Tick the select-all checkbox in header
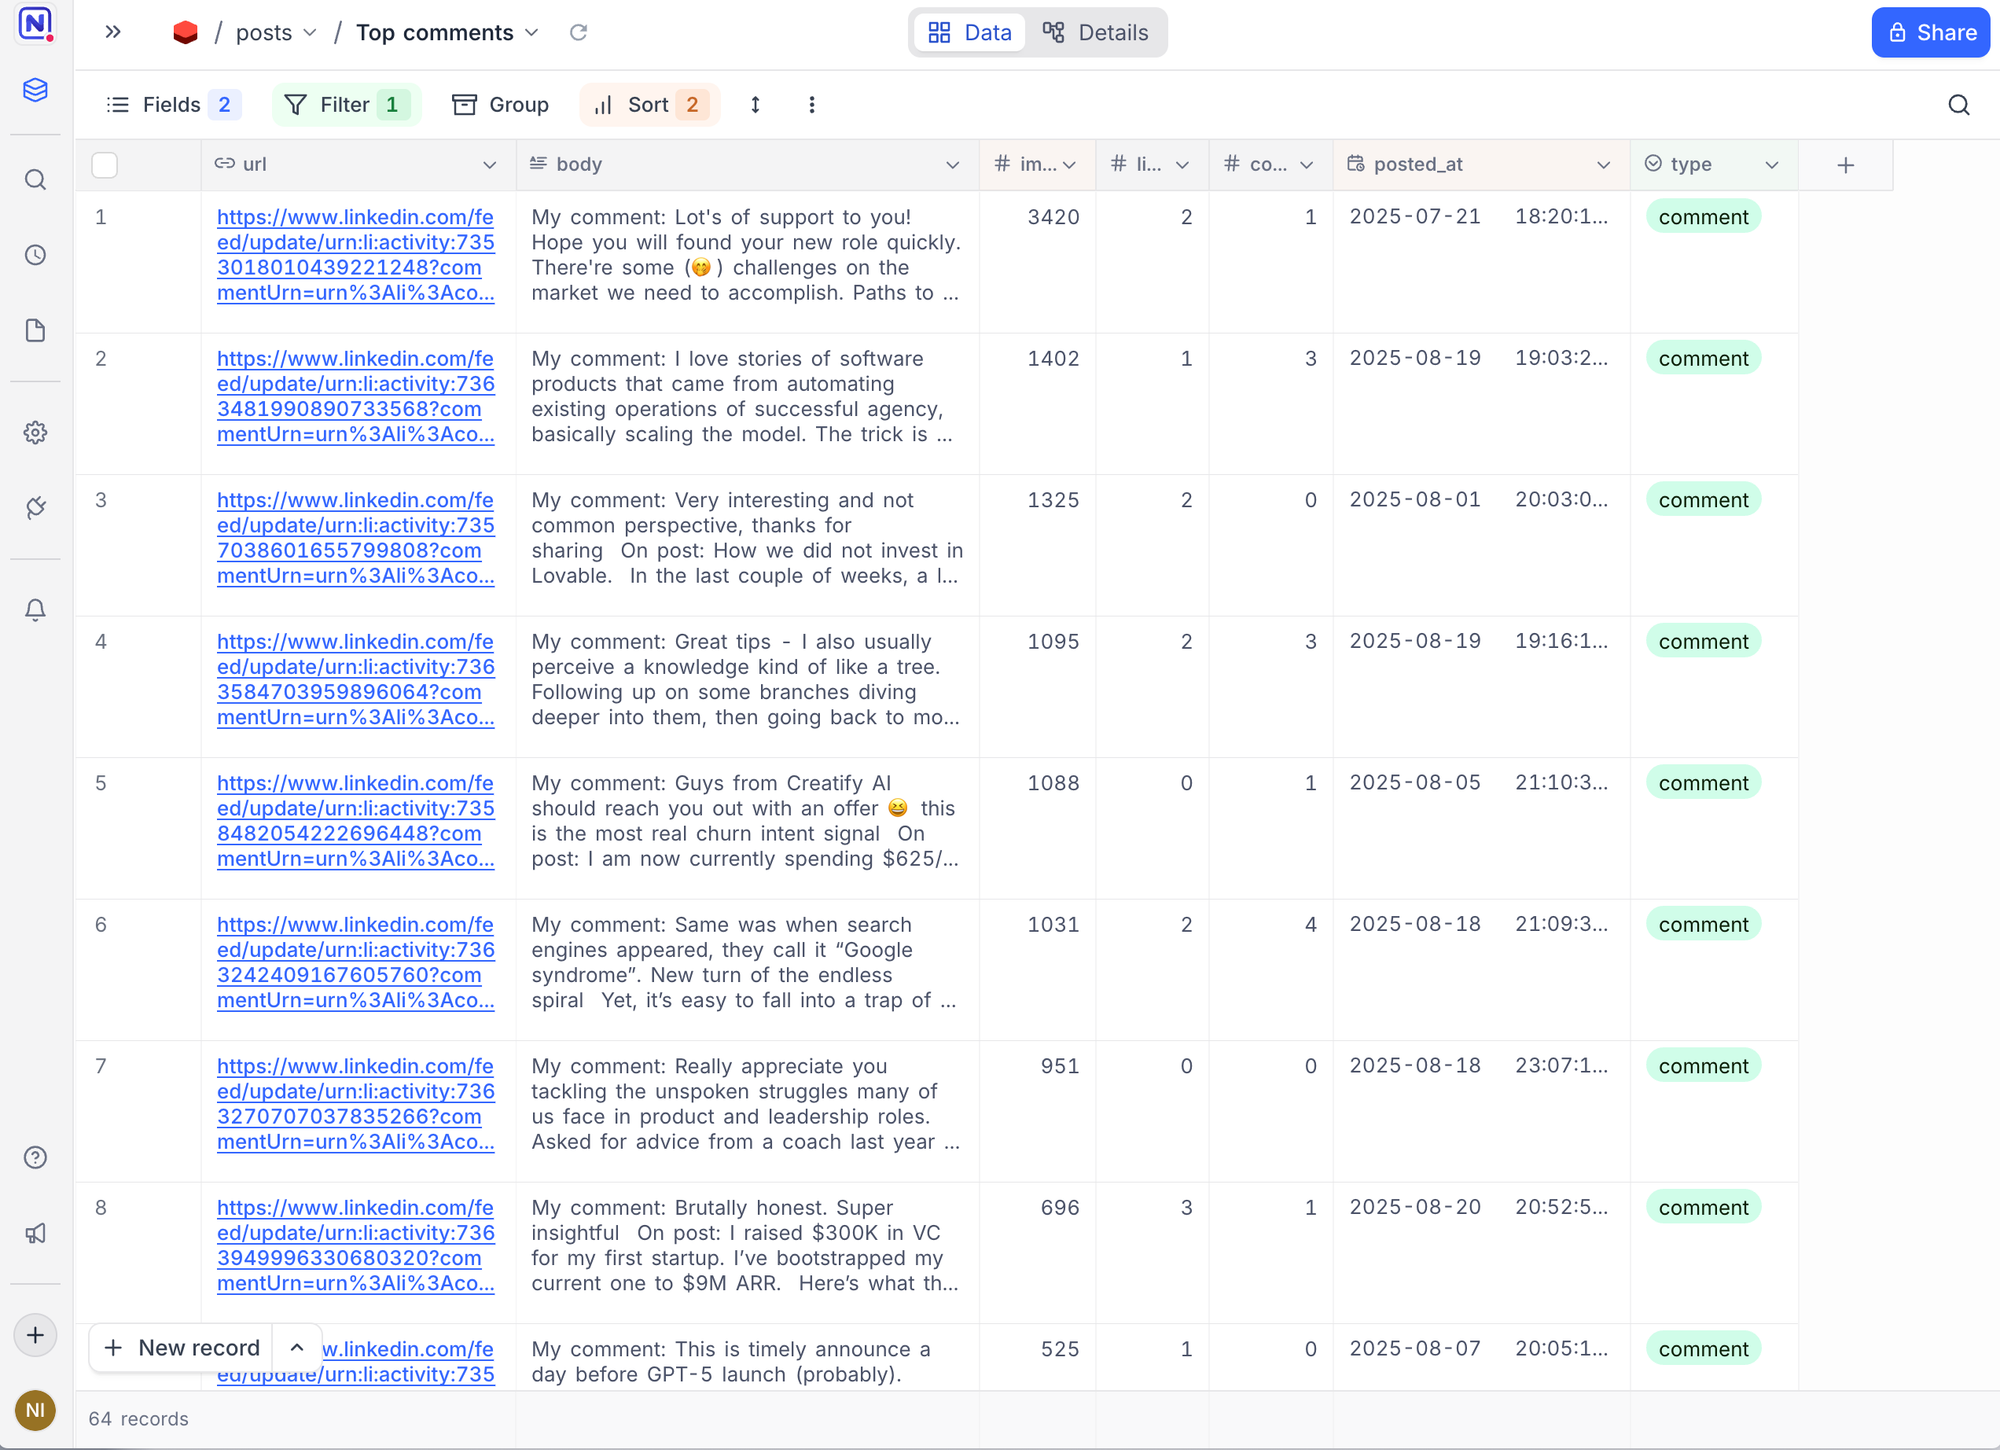This screenshot has width=2000, height=1450. point(105,164)
